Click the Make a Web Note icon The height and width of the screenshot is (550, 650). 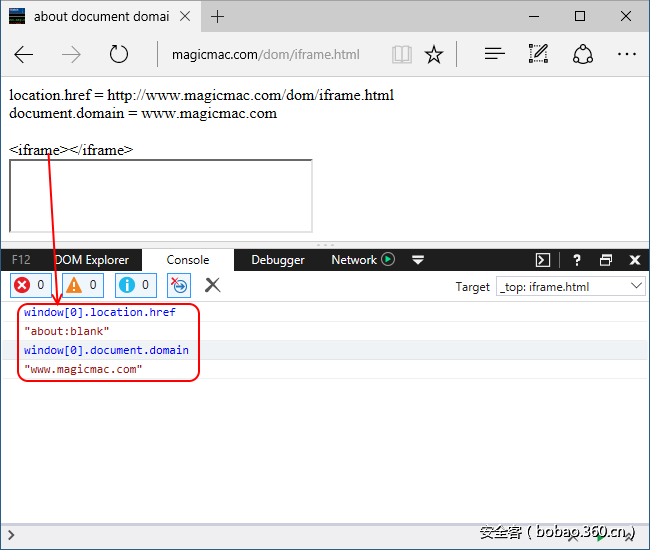539,55
